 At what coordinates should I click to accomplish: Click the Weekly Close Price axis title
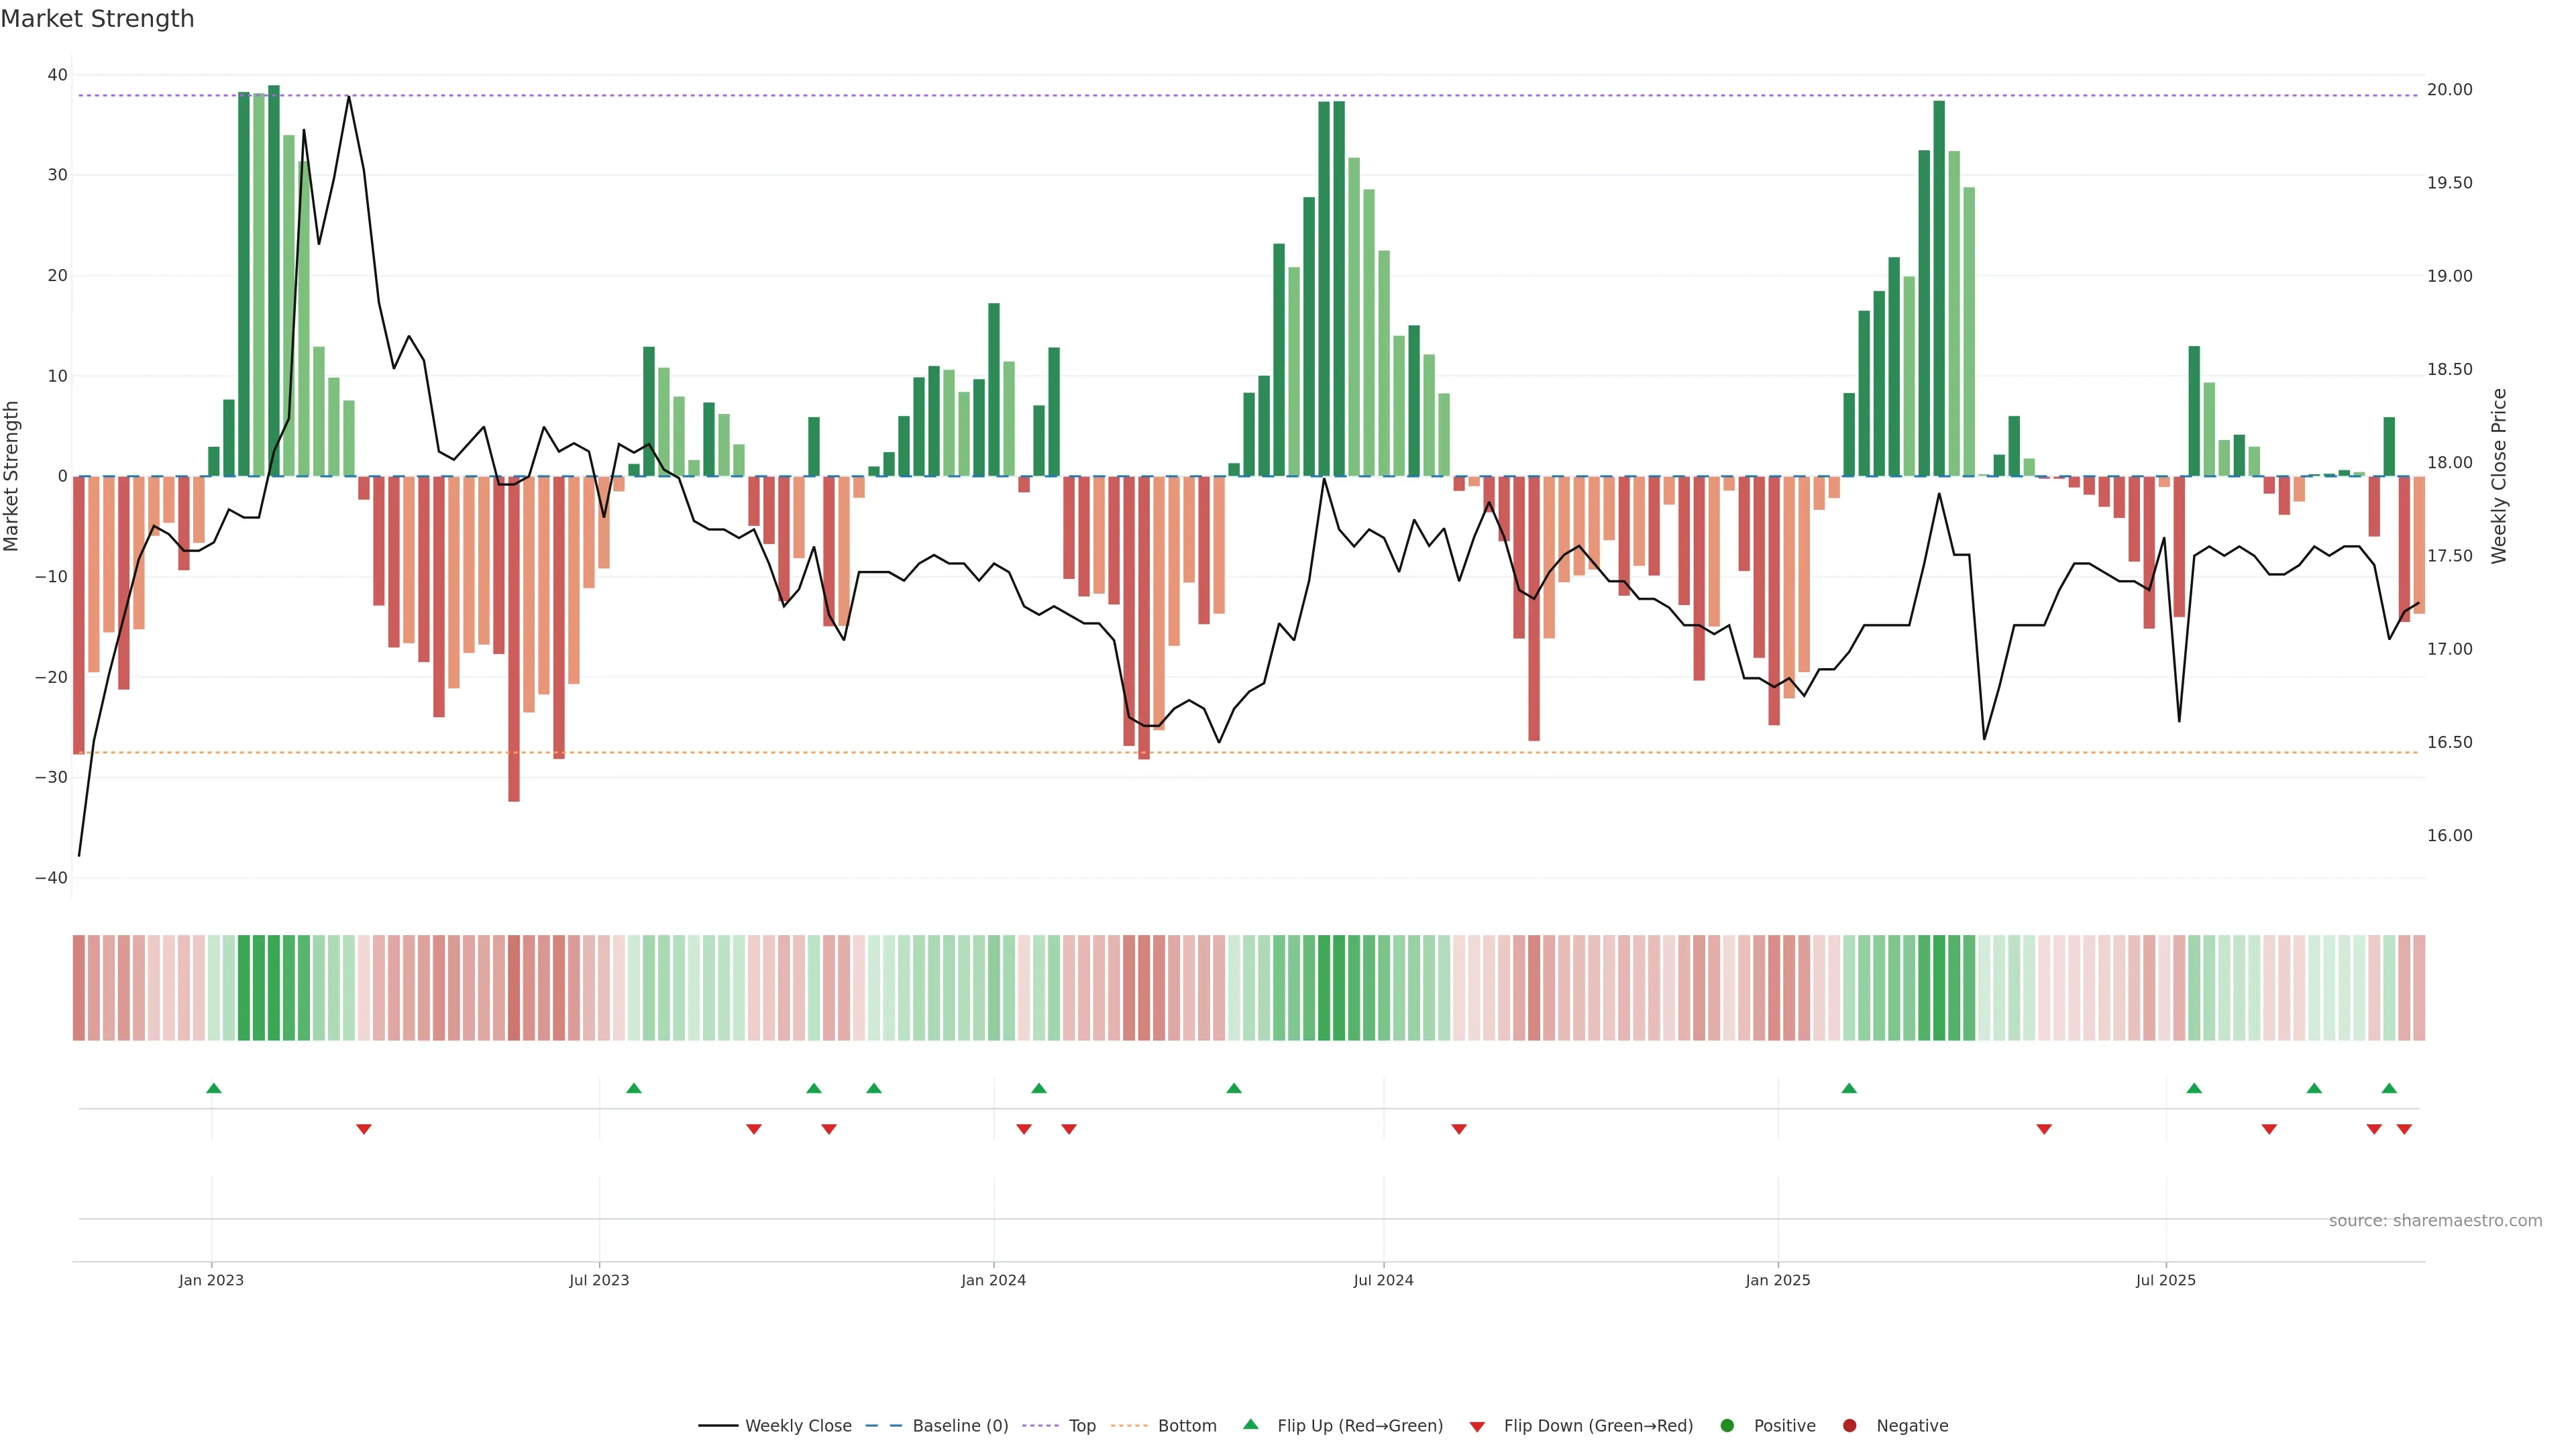pos(2499,476)
